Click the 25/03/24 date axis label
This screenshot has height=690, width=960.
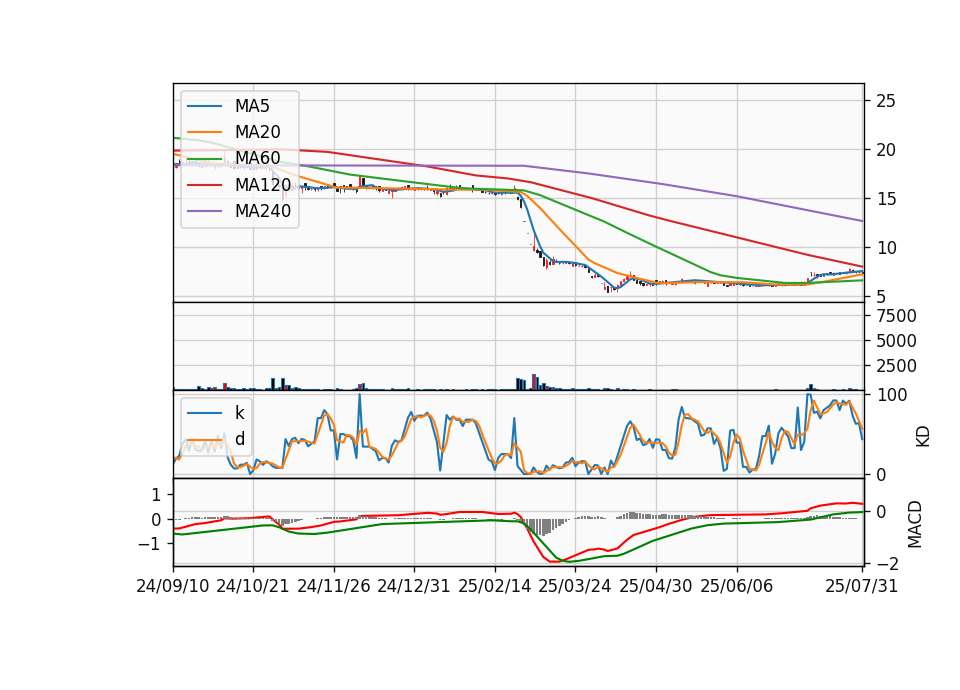(575, 586)
